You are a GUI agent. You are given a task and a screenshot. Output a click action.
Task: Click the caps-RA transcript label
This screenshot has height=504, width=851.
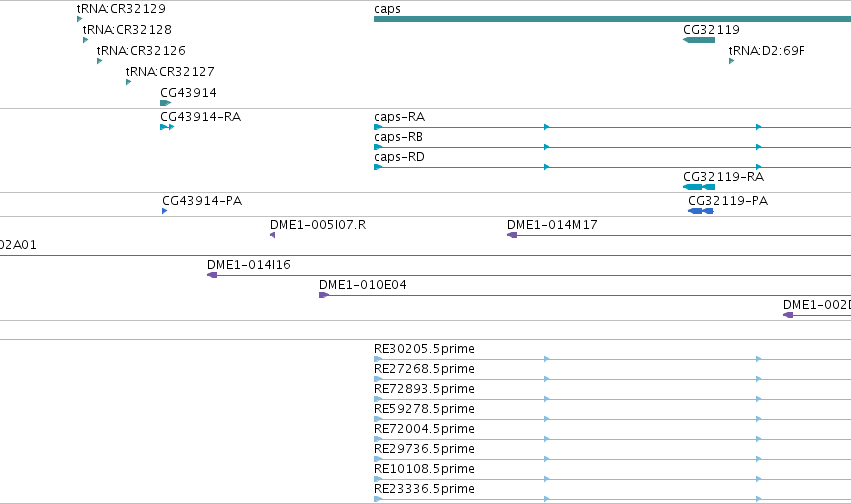[399, 117]
